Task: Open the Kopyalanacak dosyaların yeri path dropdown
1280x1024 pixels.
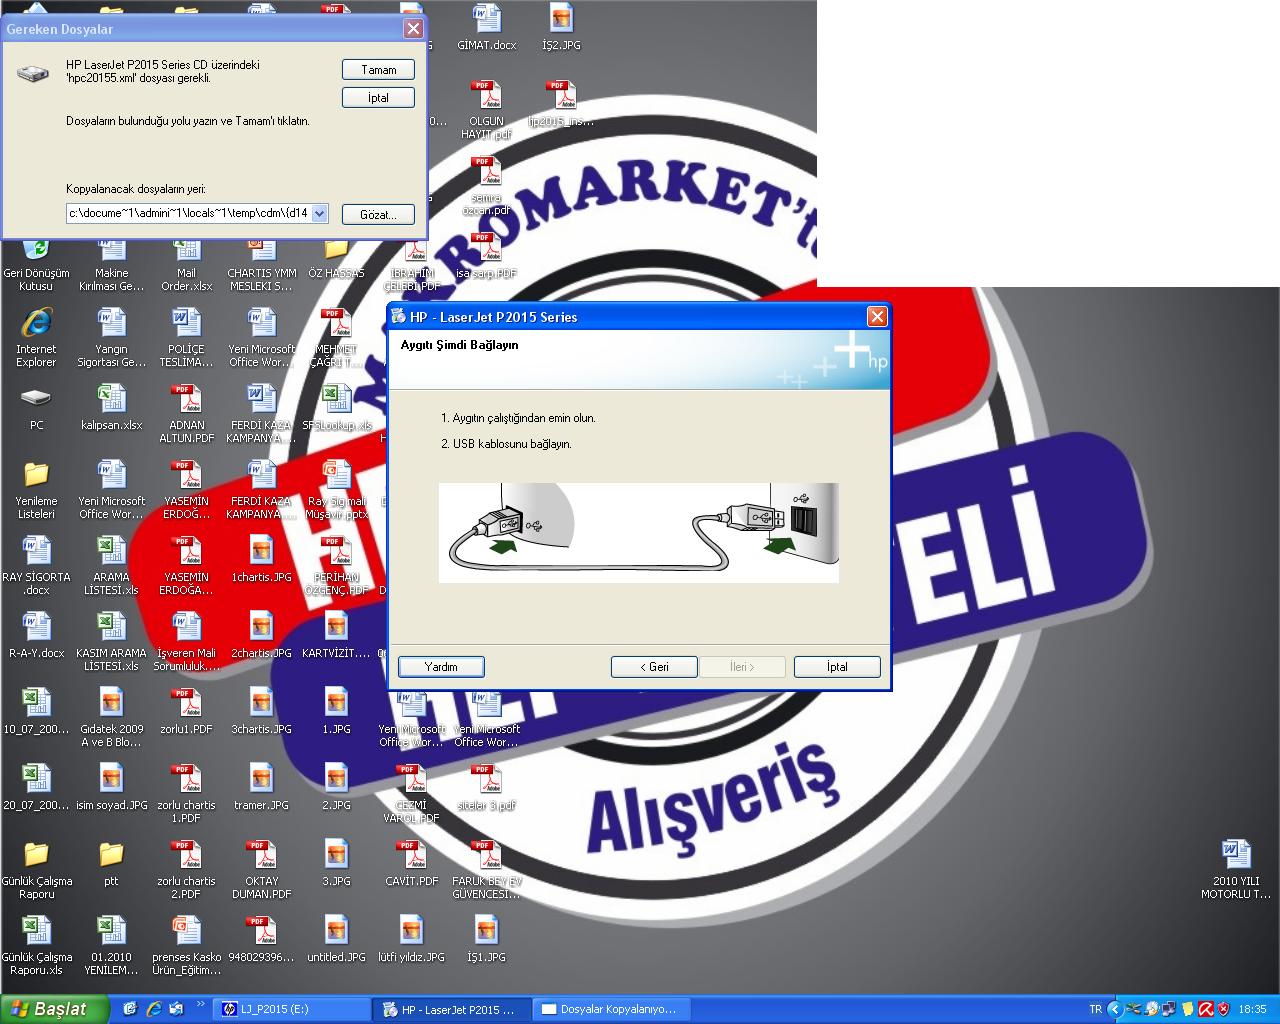Action: pyautogui.click(x=319, y=213)
